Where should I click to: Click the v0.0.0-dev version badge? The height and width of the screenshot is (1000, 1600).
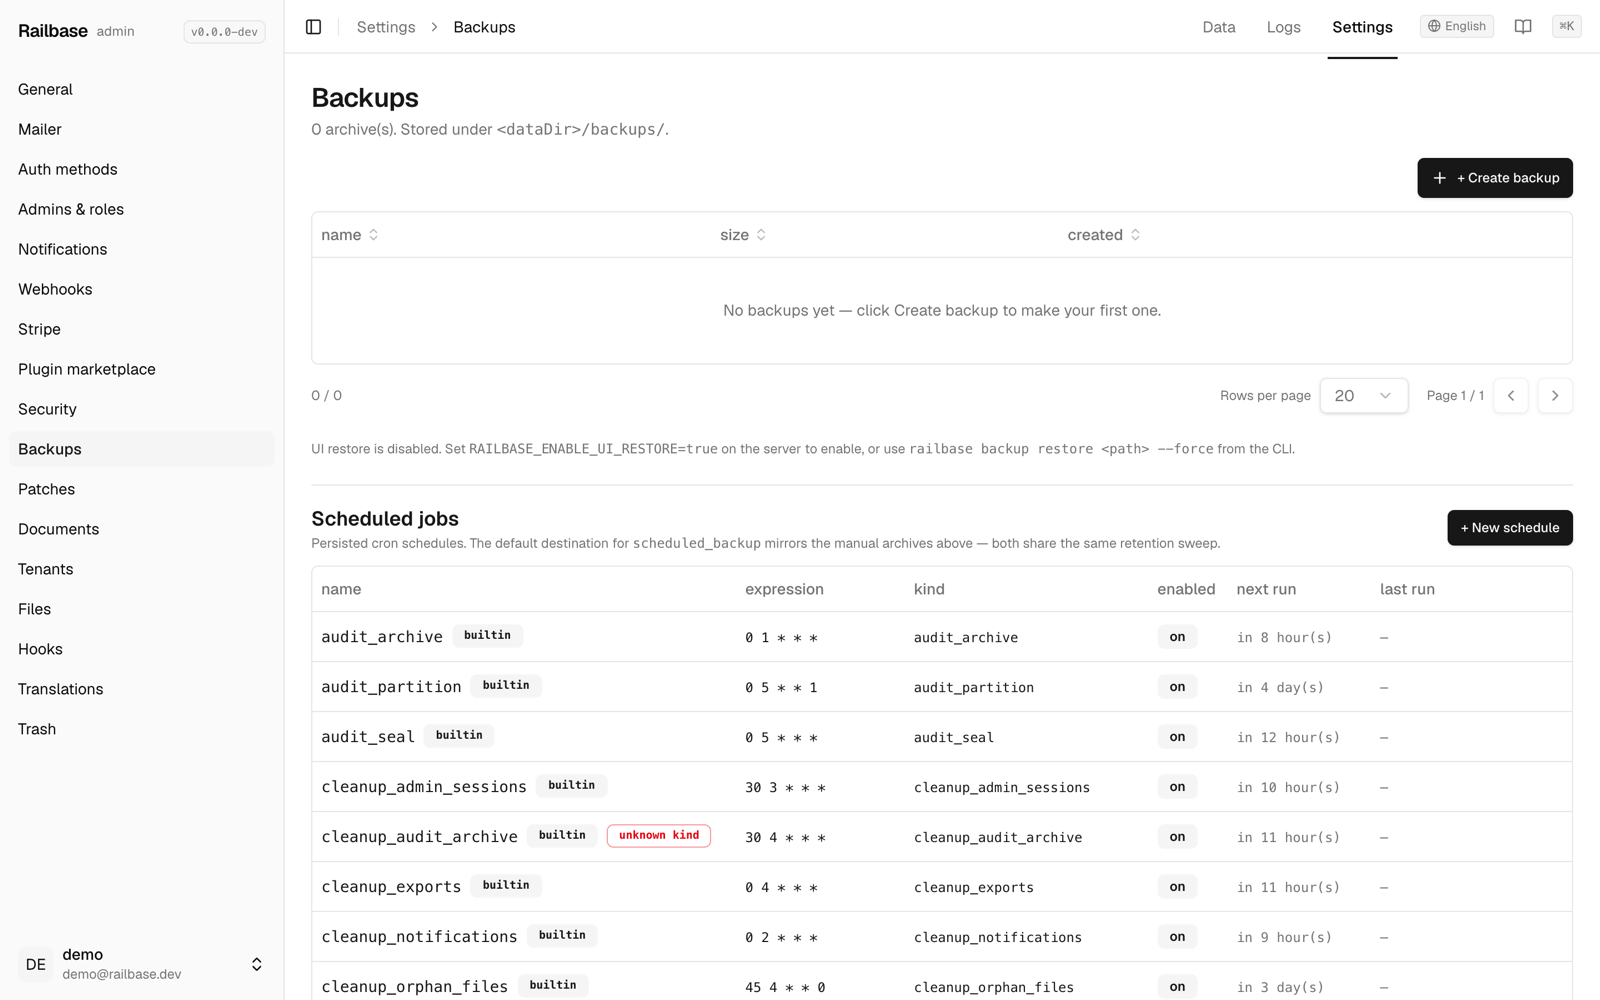pos(224,32)
